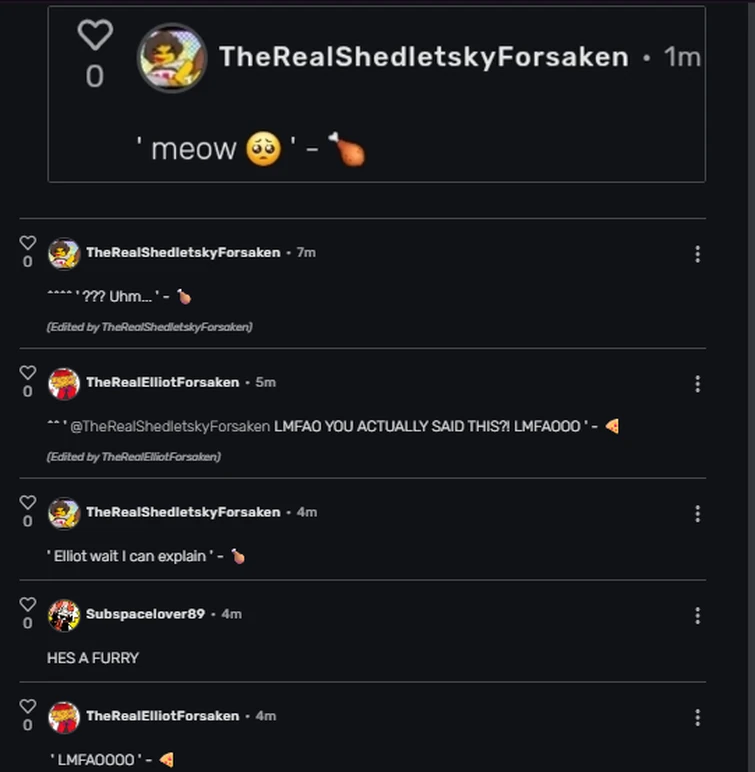Like the 'LMFAO YOU ACTUALLY SAID THIS' comment

click(x=28, y=373)
